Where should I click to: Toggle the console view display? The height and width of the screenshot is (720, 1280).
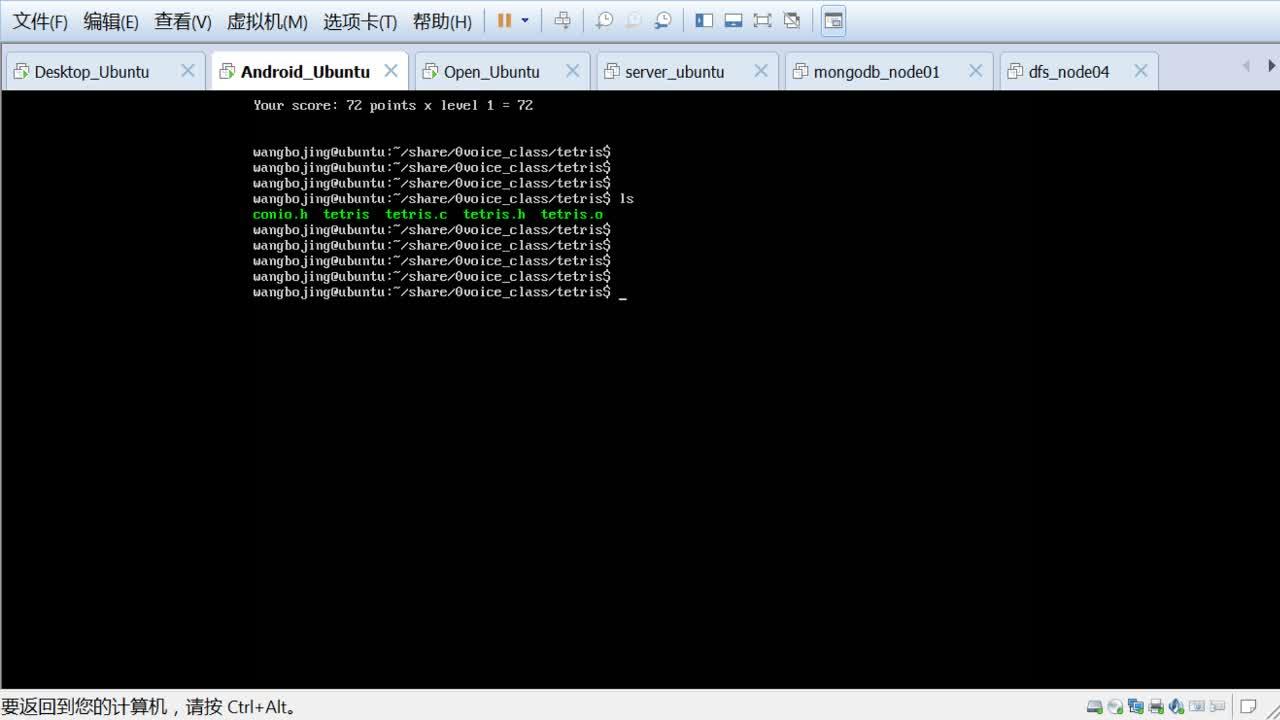(832, 20)
